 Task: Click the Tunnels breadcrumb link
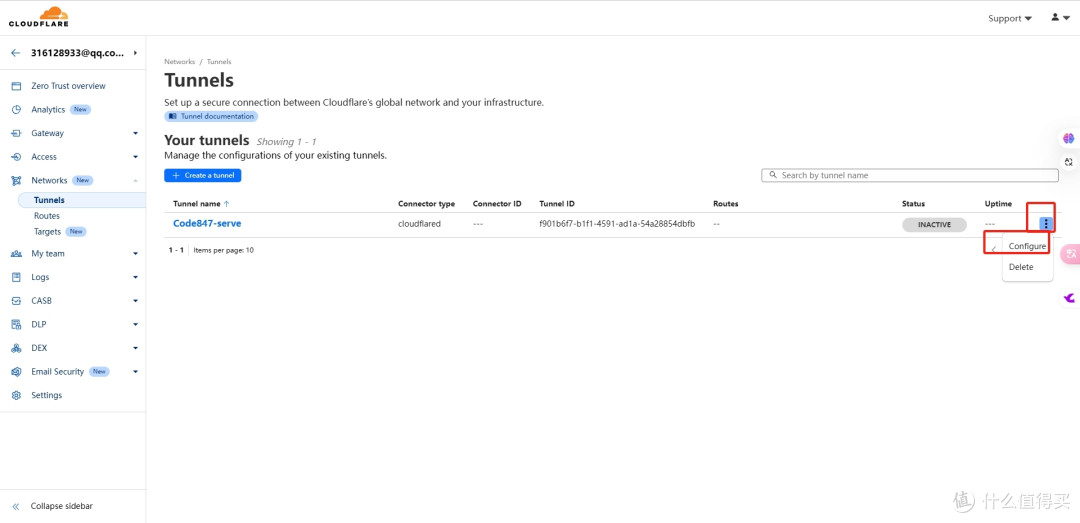click(x=219, y=62)
